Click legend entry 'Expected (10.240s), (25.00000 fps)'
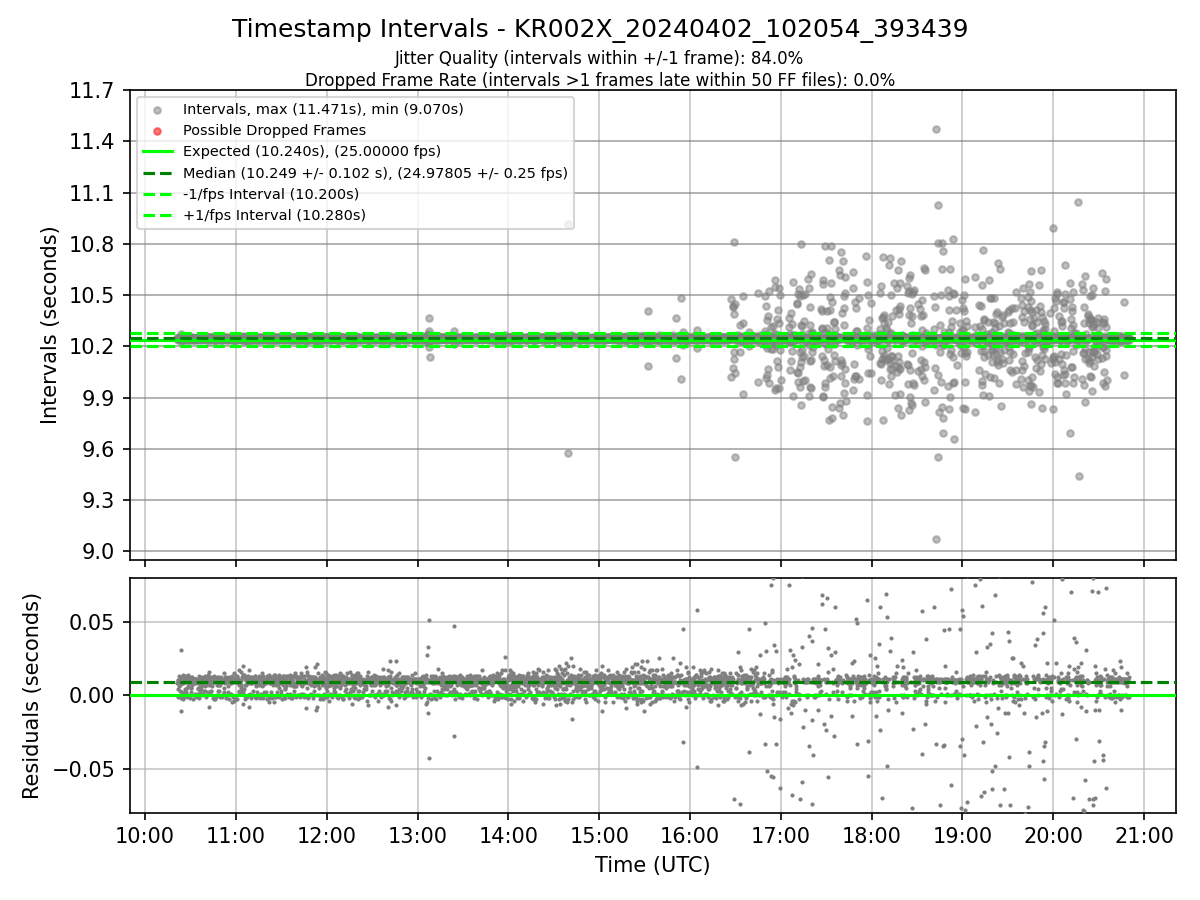Image resolution: width=1200 pixels, height=900 pixels. point(310,151)
